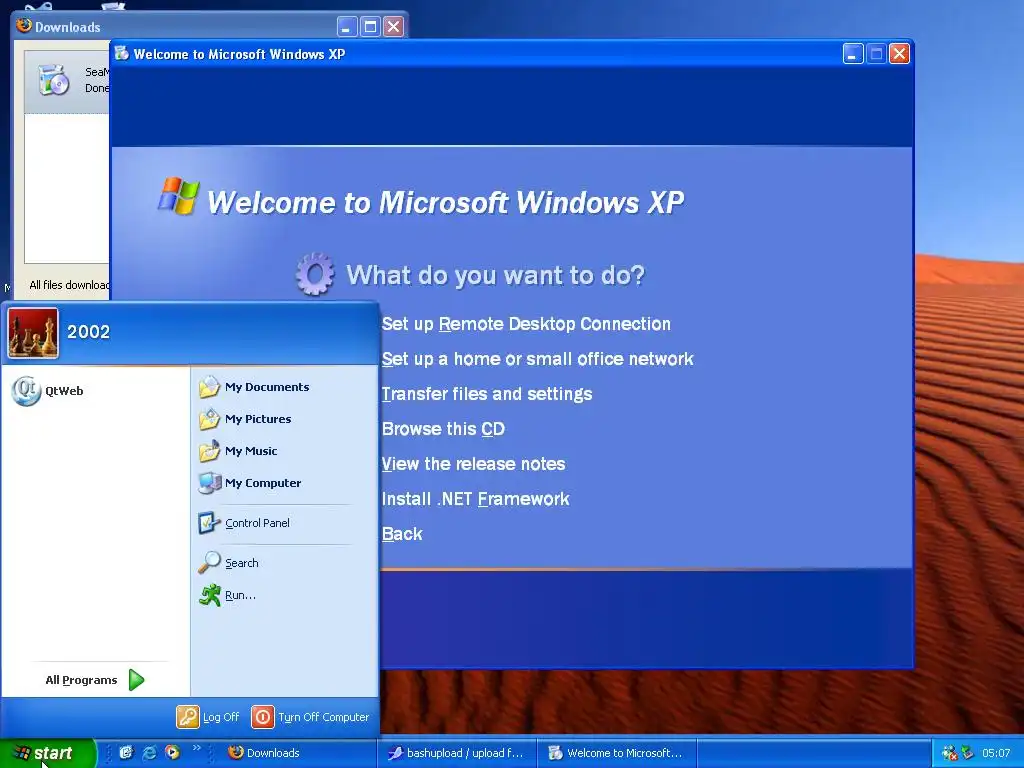The image size is (1024, 768).
Task: Click Turn Off Computer text label
Action: 323,717
